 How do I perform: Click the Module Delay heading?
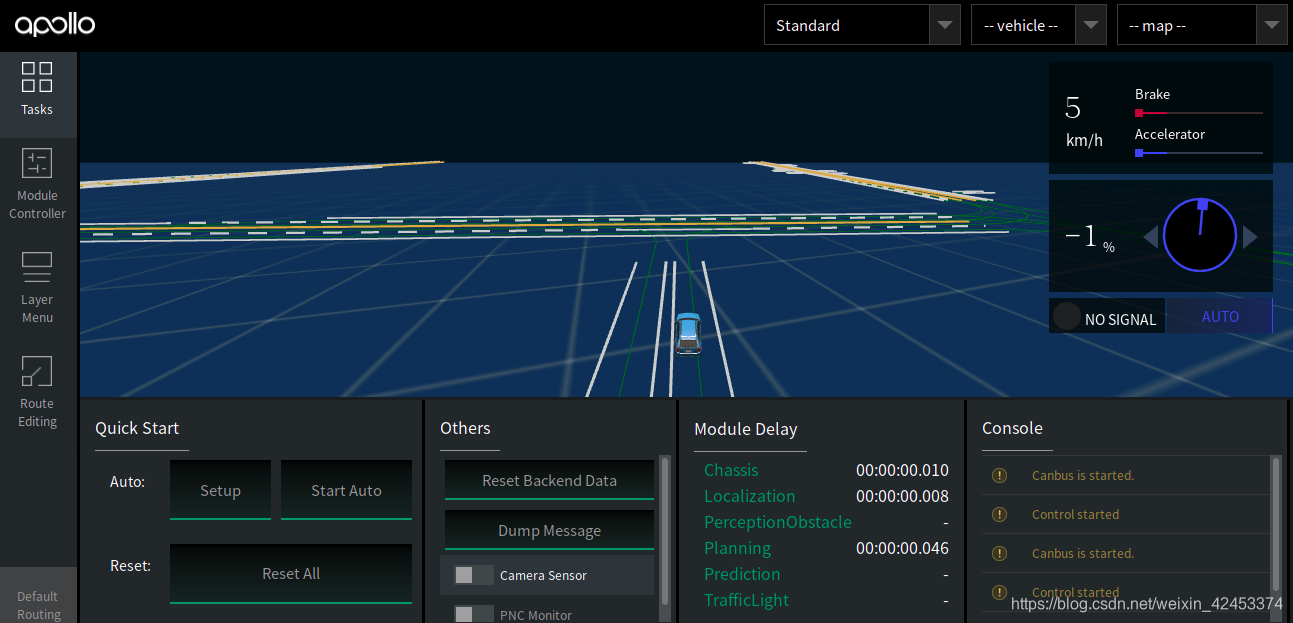tap(746, 429)
